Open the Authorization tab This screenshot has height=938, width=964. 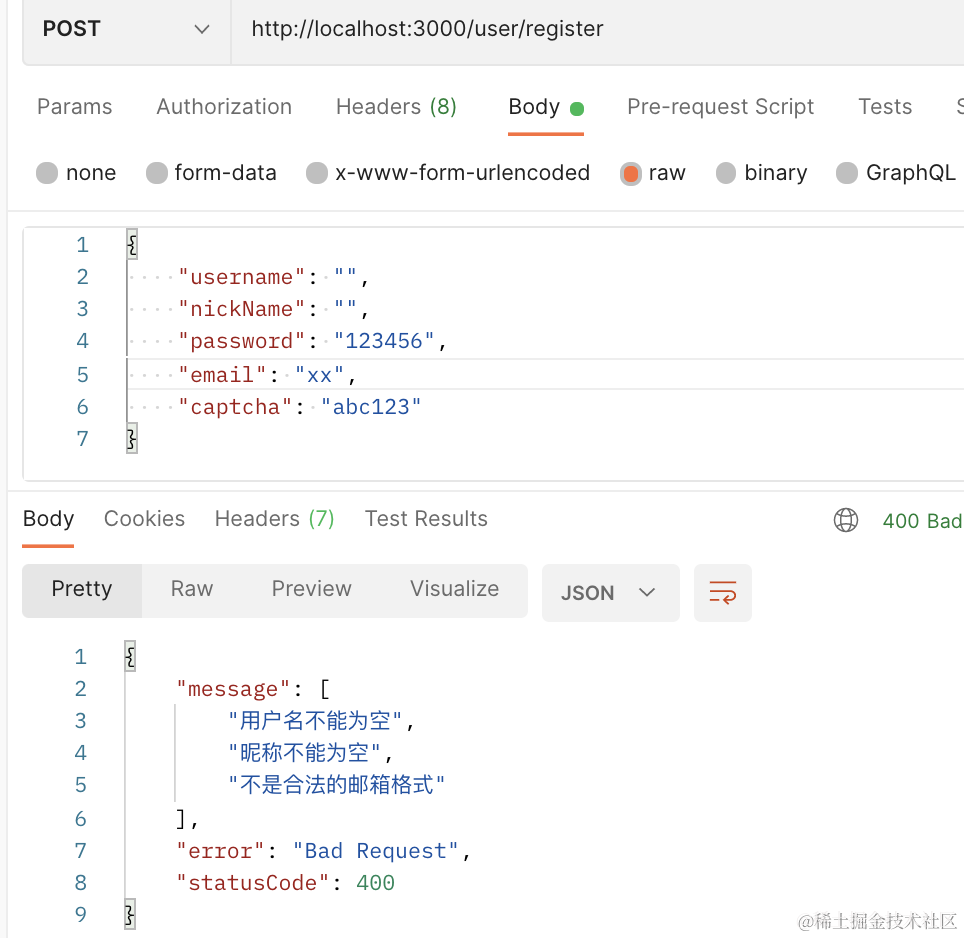click(x=224, y=107)
